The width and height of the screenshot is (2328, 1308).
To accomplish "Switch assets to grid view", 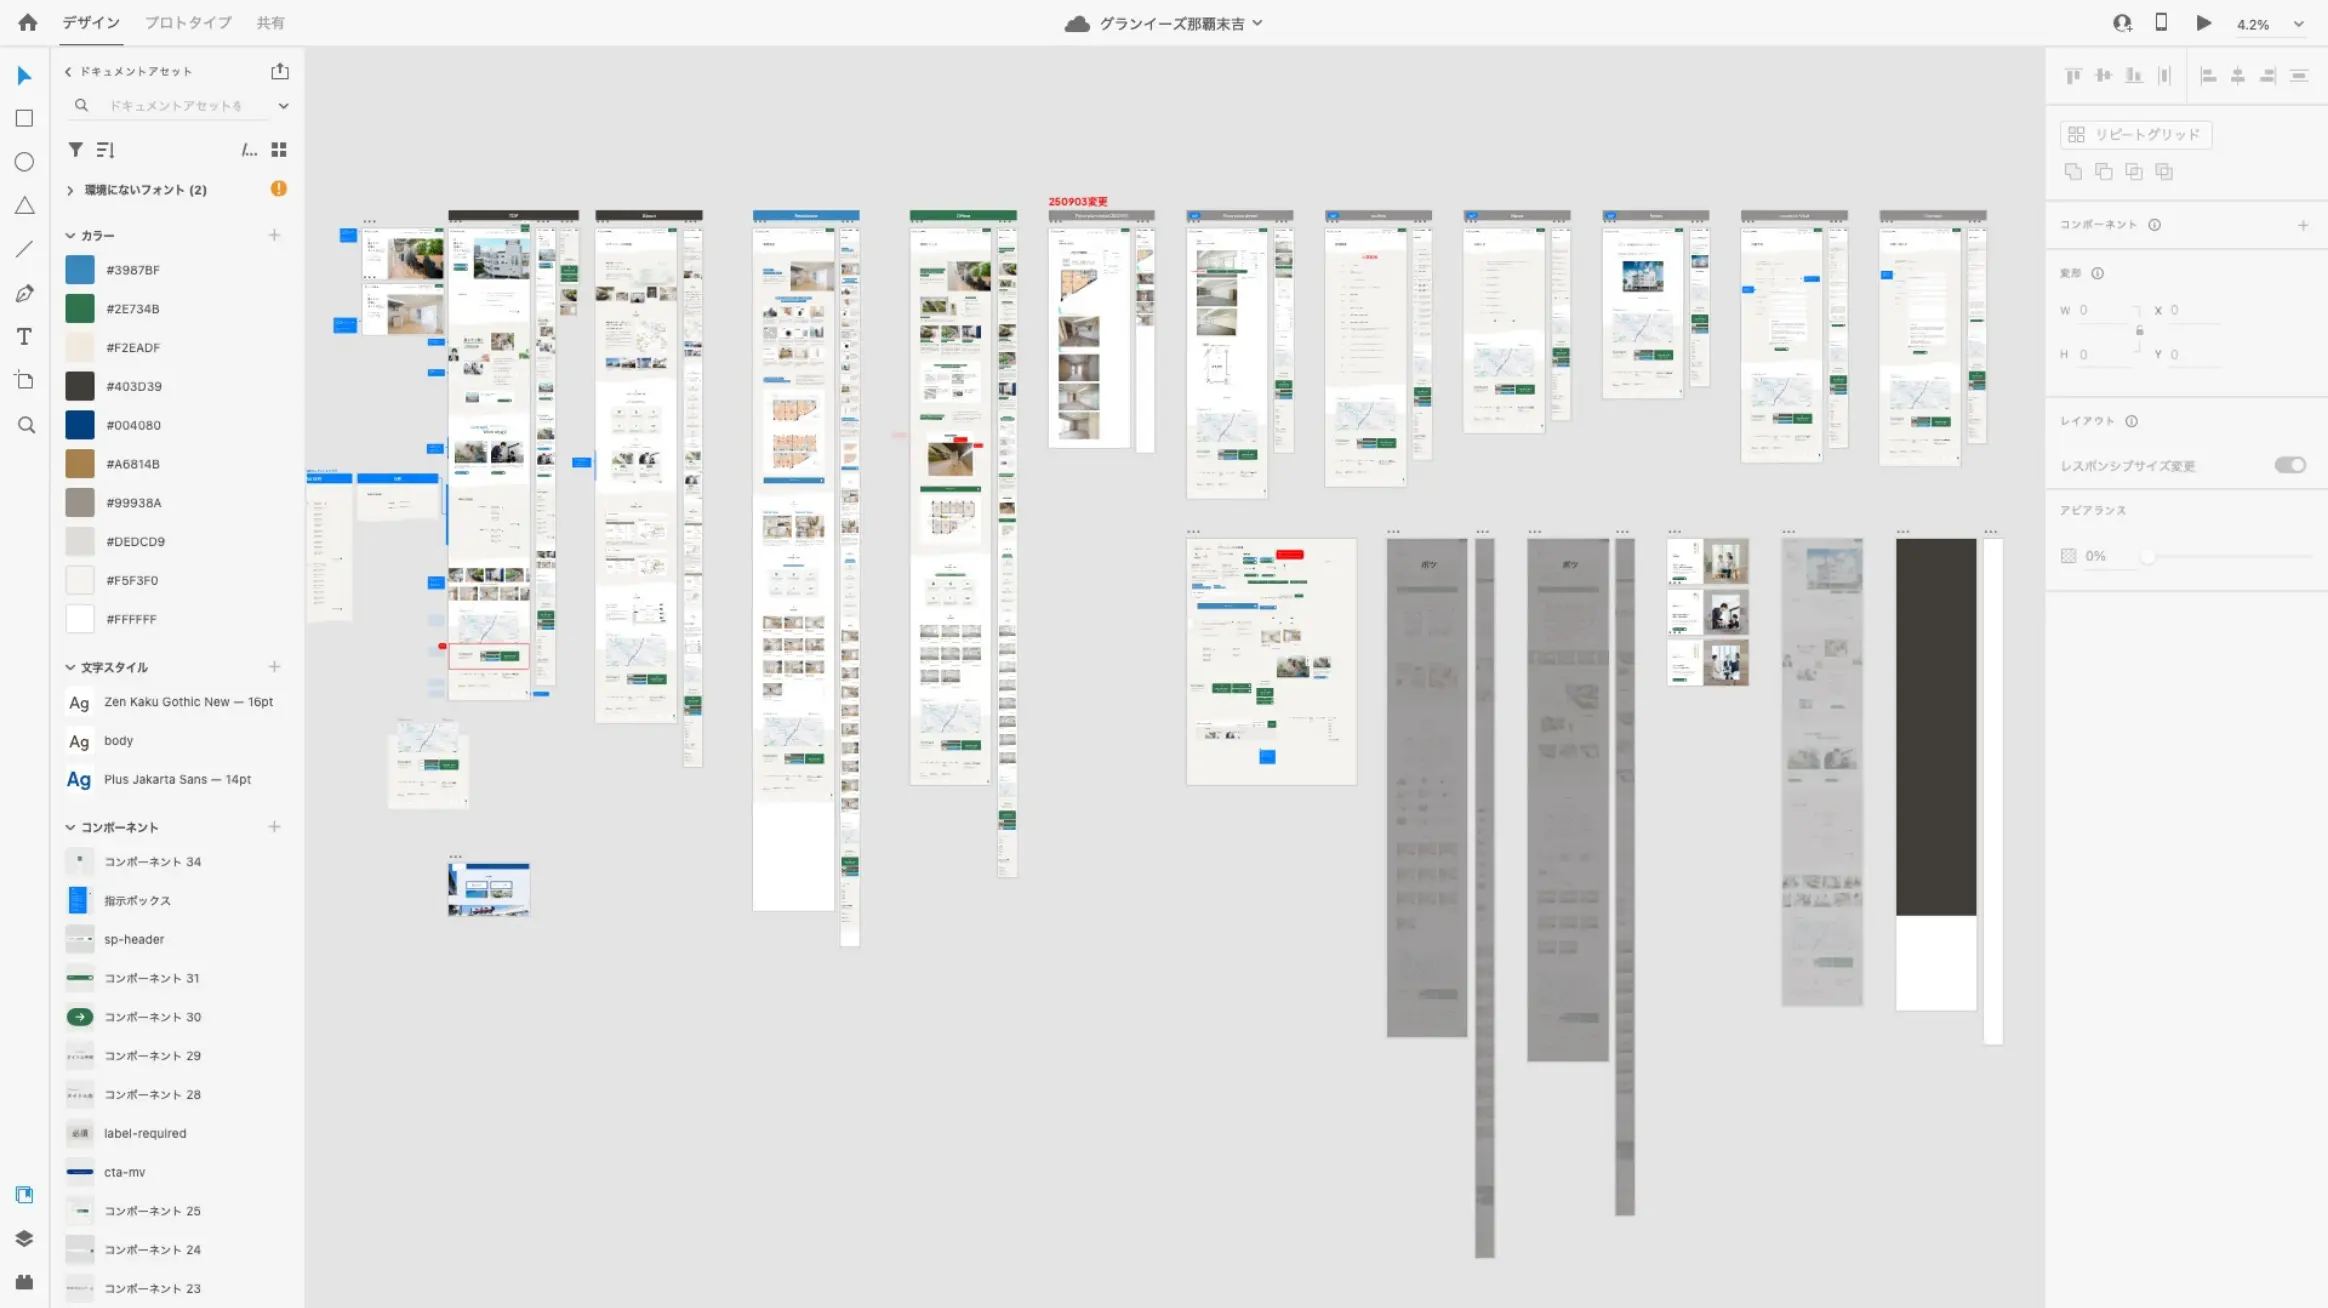I will pyautogui.click(x=279, y=150).
